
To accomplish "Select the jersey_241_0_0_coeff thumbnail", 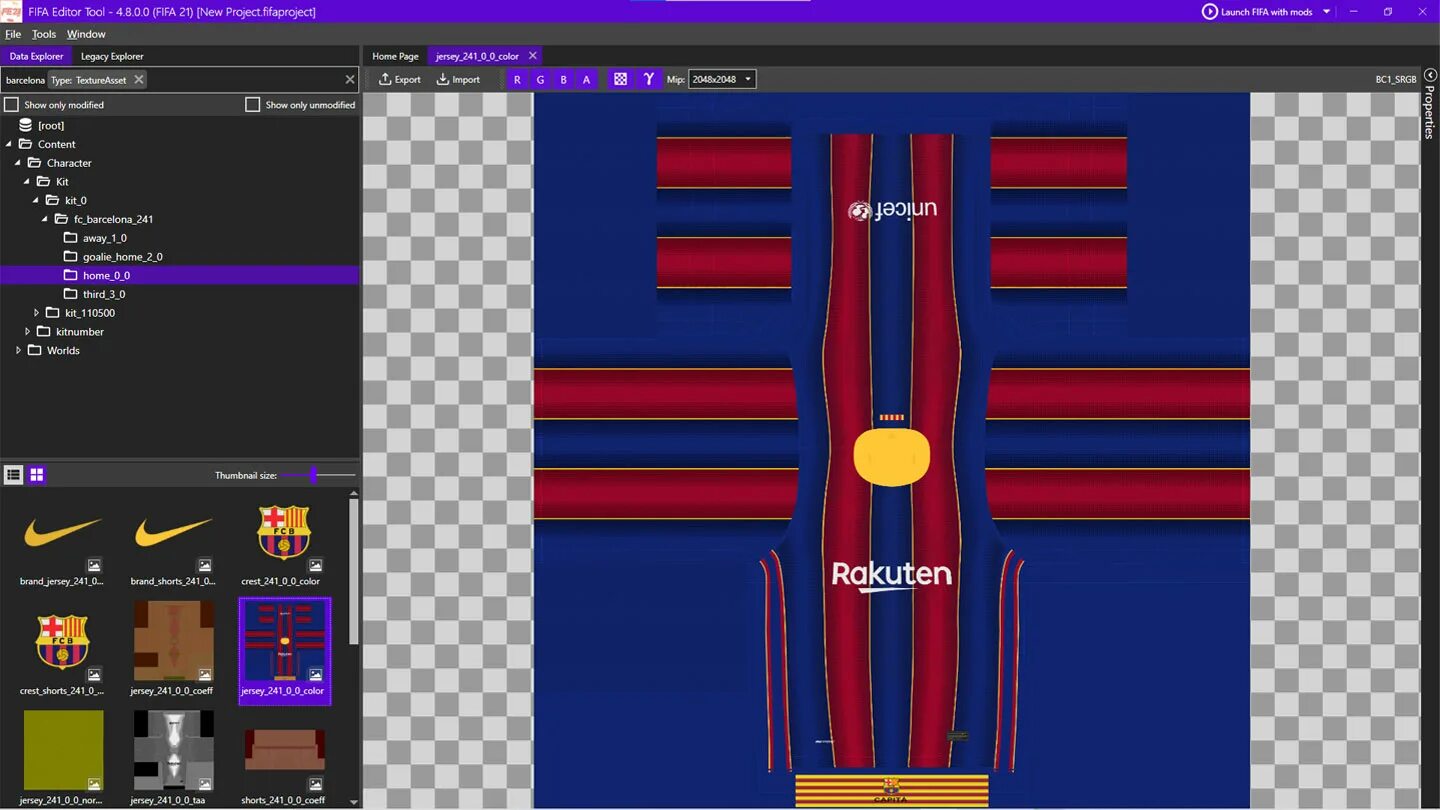I will [174, 649].
